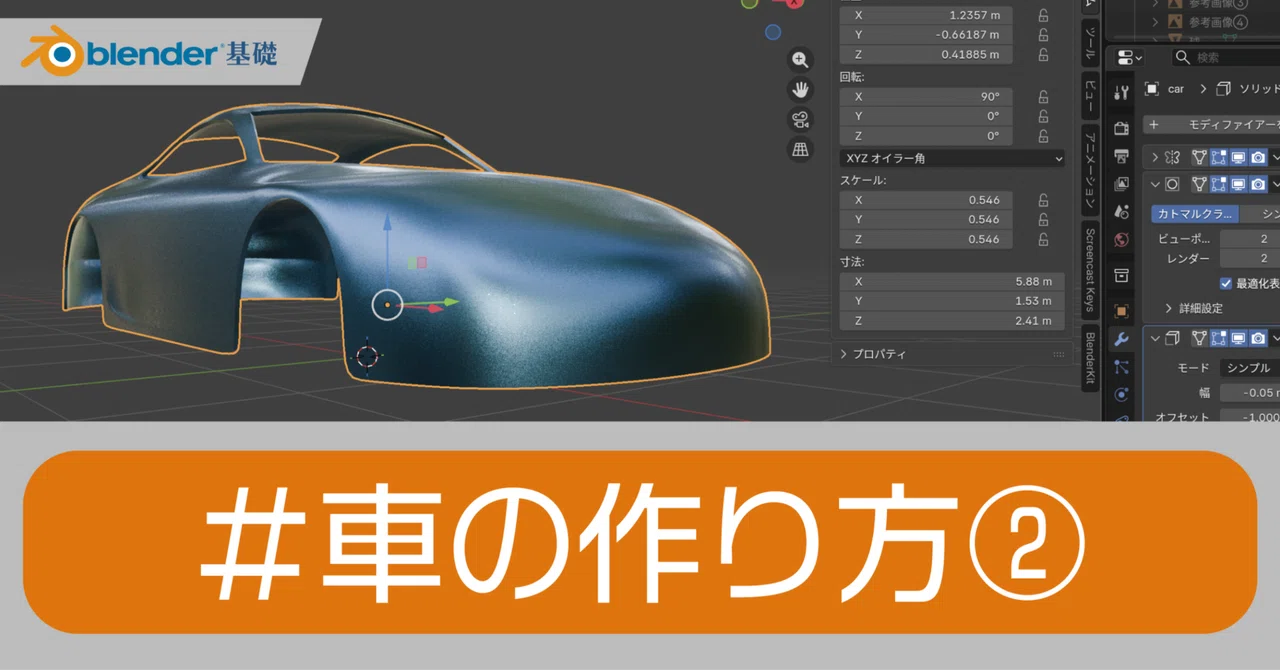This screenshot has width=1280, height=670.
Task: Open the Object properties orange square icon
Action: pos(1121,311)
